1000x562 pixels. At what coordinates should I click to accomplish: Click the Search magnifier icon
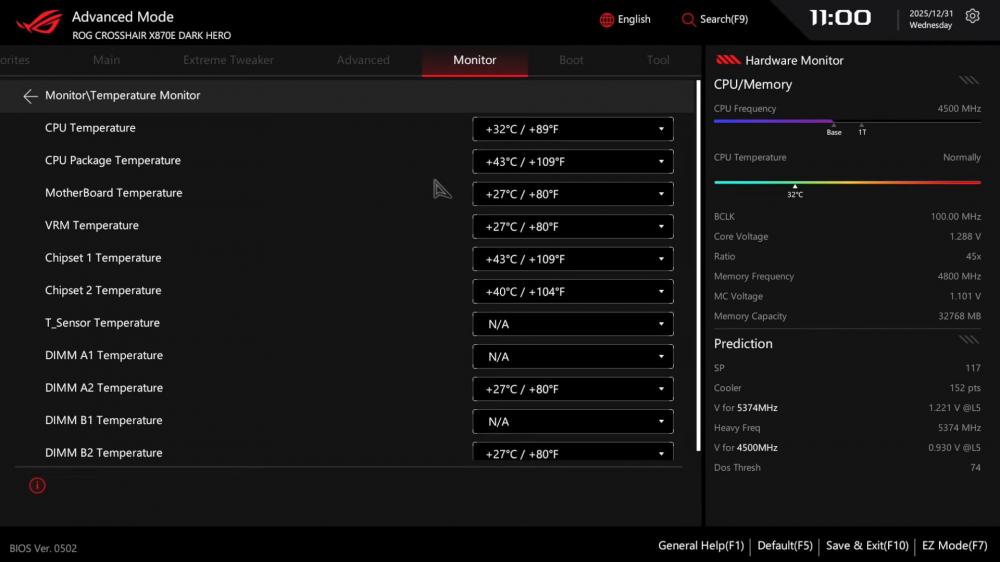[x=688, y=20]
